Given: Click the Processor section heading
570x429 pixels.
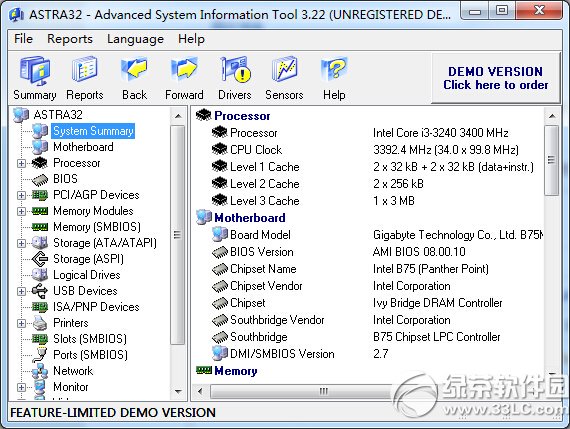Looking at the screenshot, I should pos(242,116).
